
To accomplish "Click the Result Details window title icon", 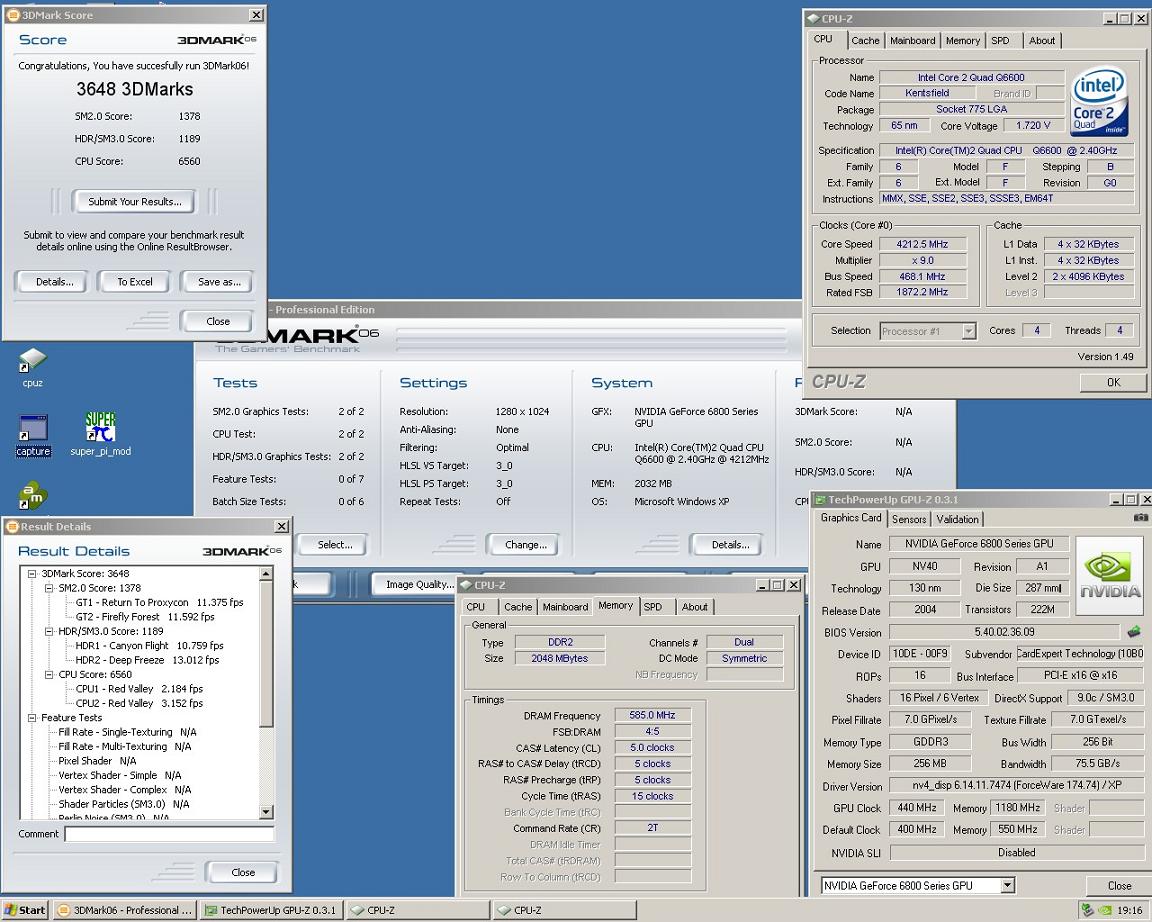I will [12, 526].
